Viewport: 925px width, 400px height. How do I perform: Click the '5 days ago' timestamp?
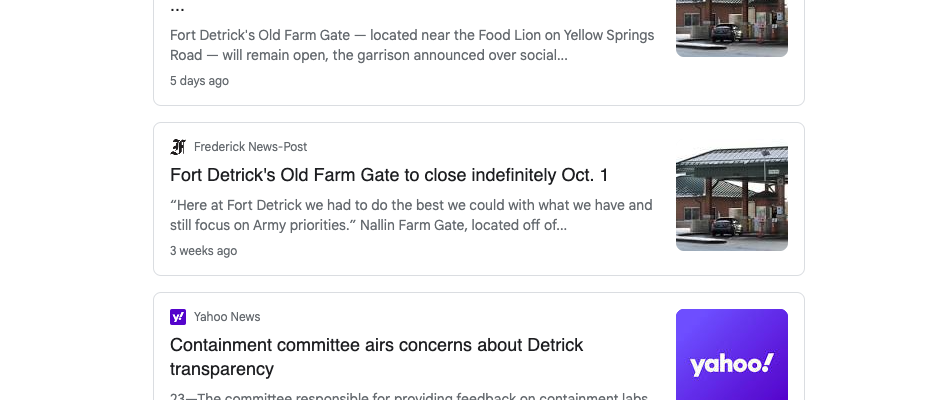(199, 81)
